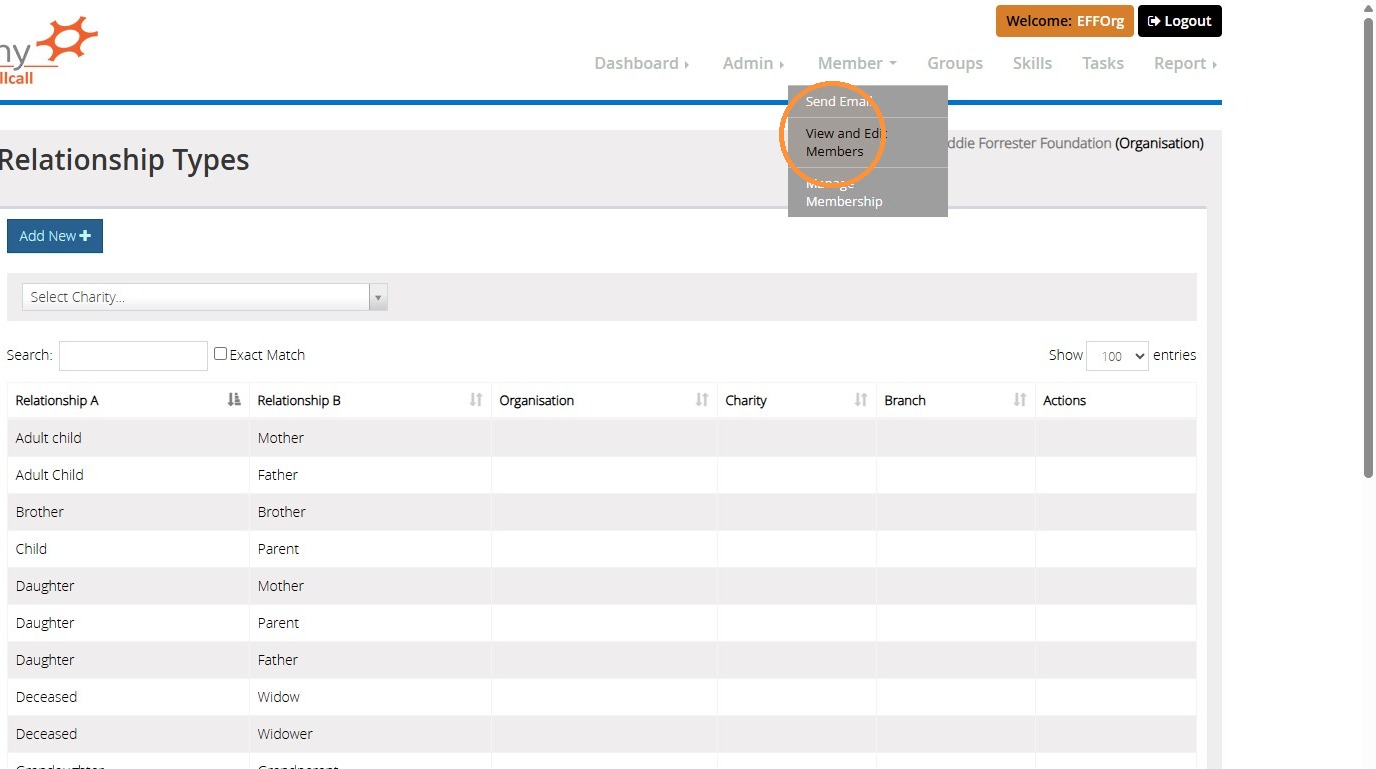Image resolution: width=1376 pixels, height=769 pixels.
Task: Sort by Relationship A column icon
Action: (234, 400)
